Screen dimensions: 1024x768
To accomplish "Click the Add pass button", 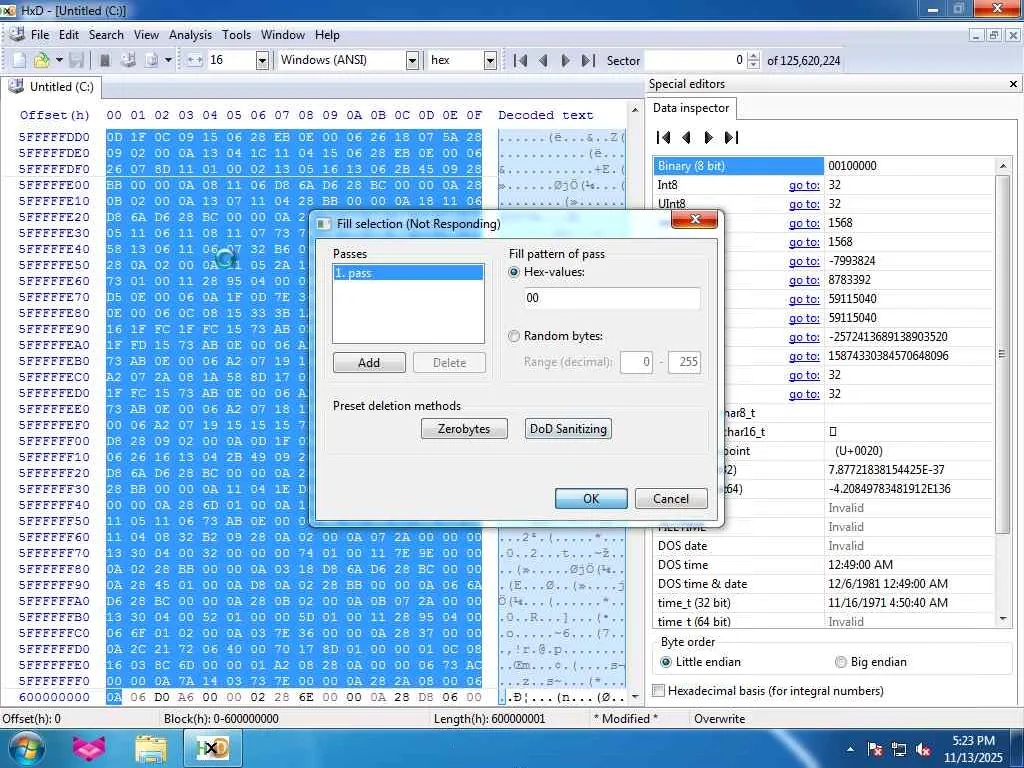I will point(369,362).
